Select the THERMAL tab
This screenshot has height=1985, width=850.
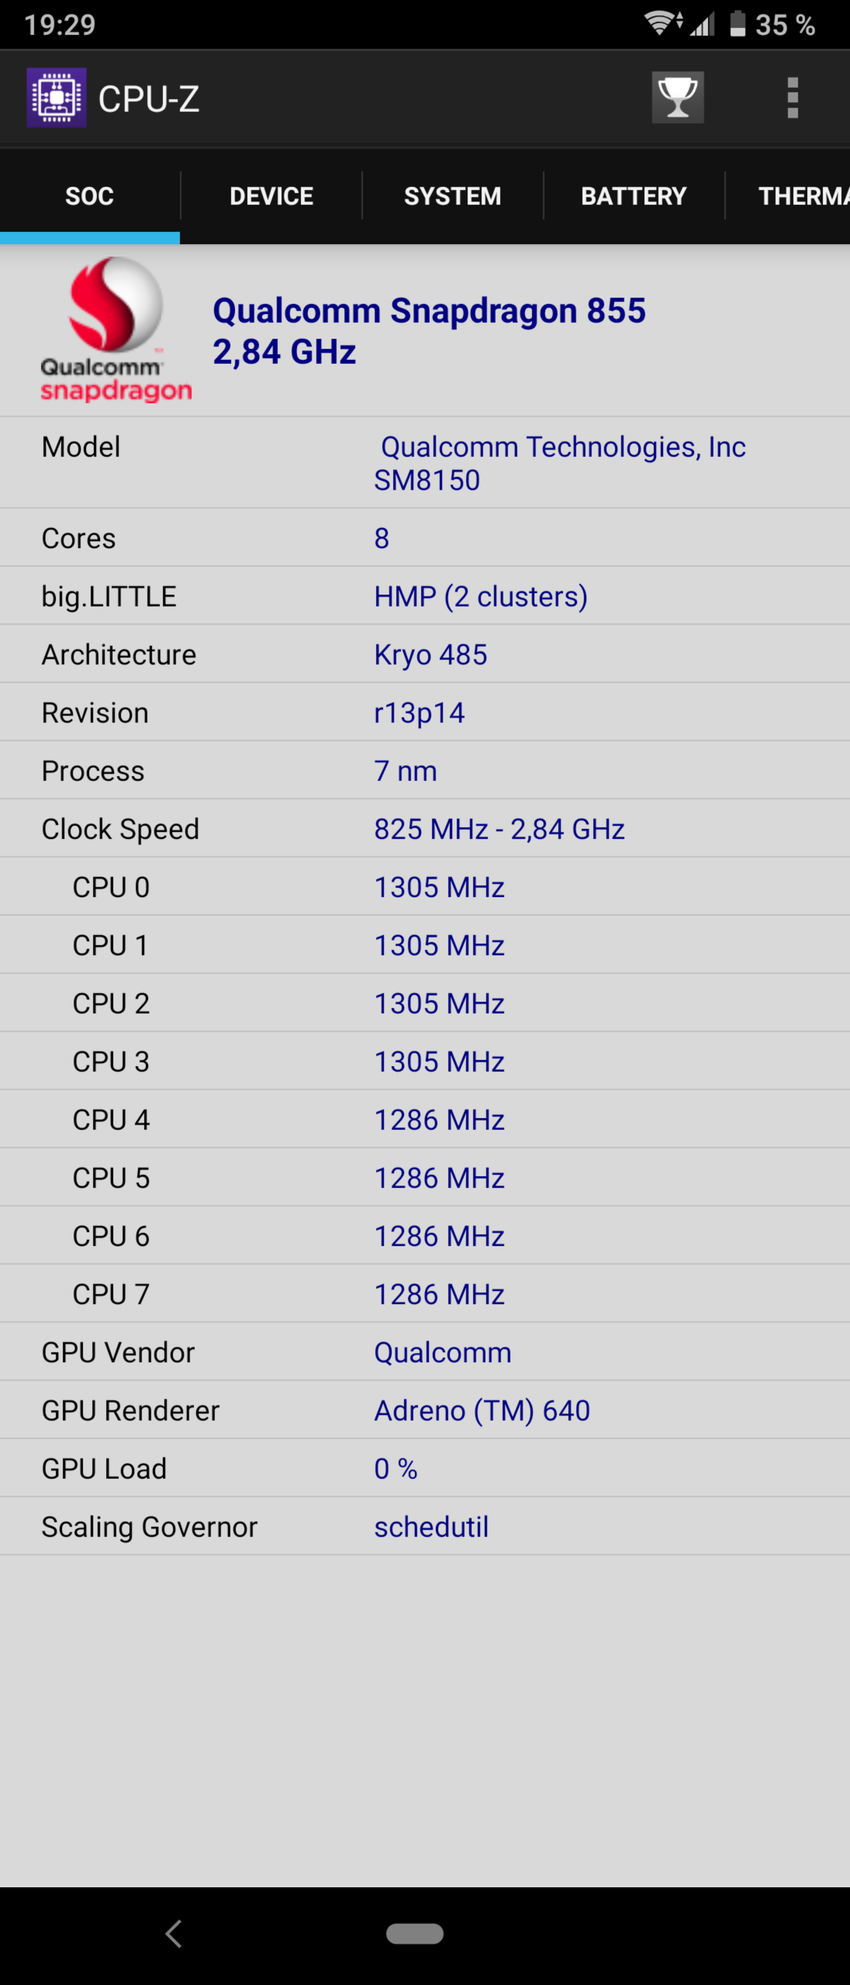point(800,196)
